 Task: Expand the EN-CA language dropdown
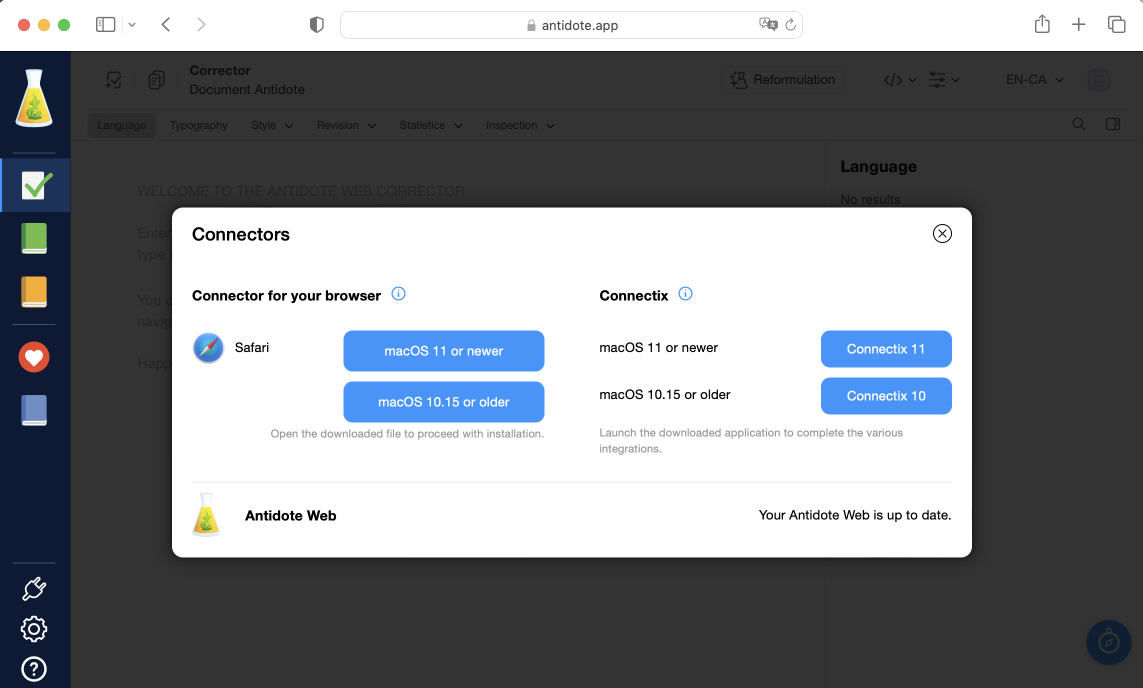tap(1034, 80)
